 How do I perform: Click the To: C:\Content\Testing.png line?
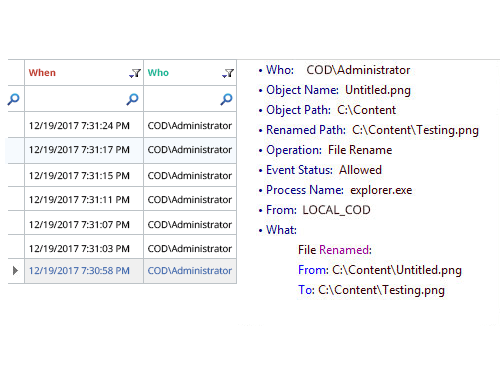click(371, 290)
